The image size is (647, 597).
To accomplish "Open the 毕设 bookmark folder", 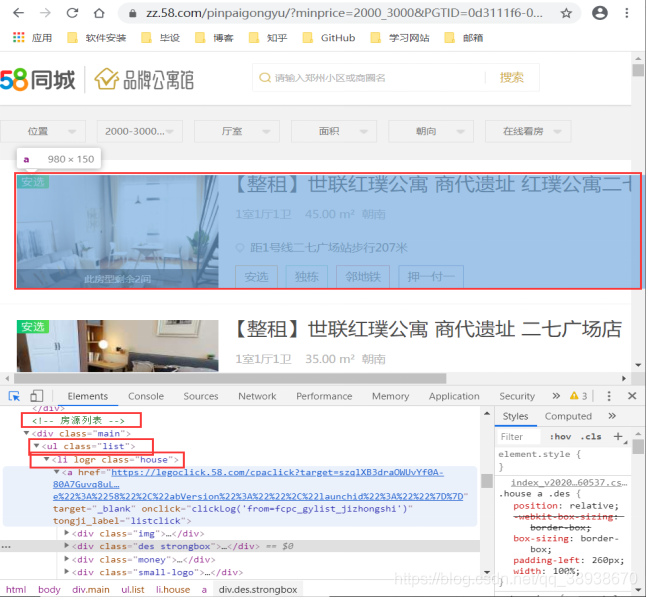I will coord(161,38).
